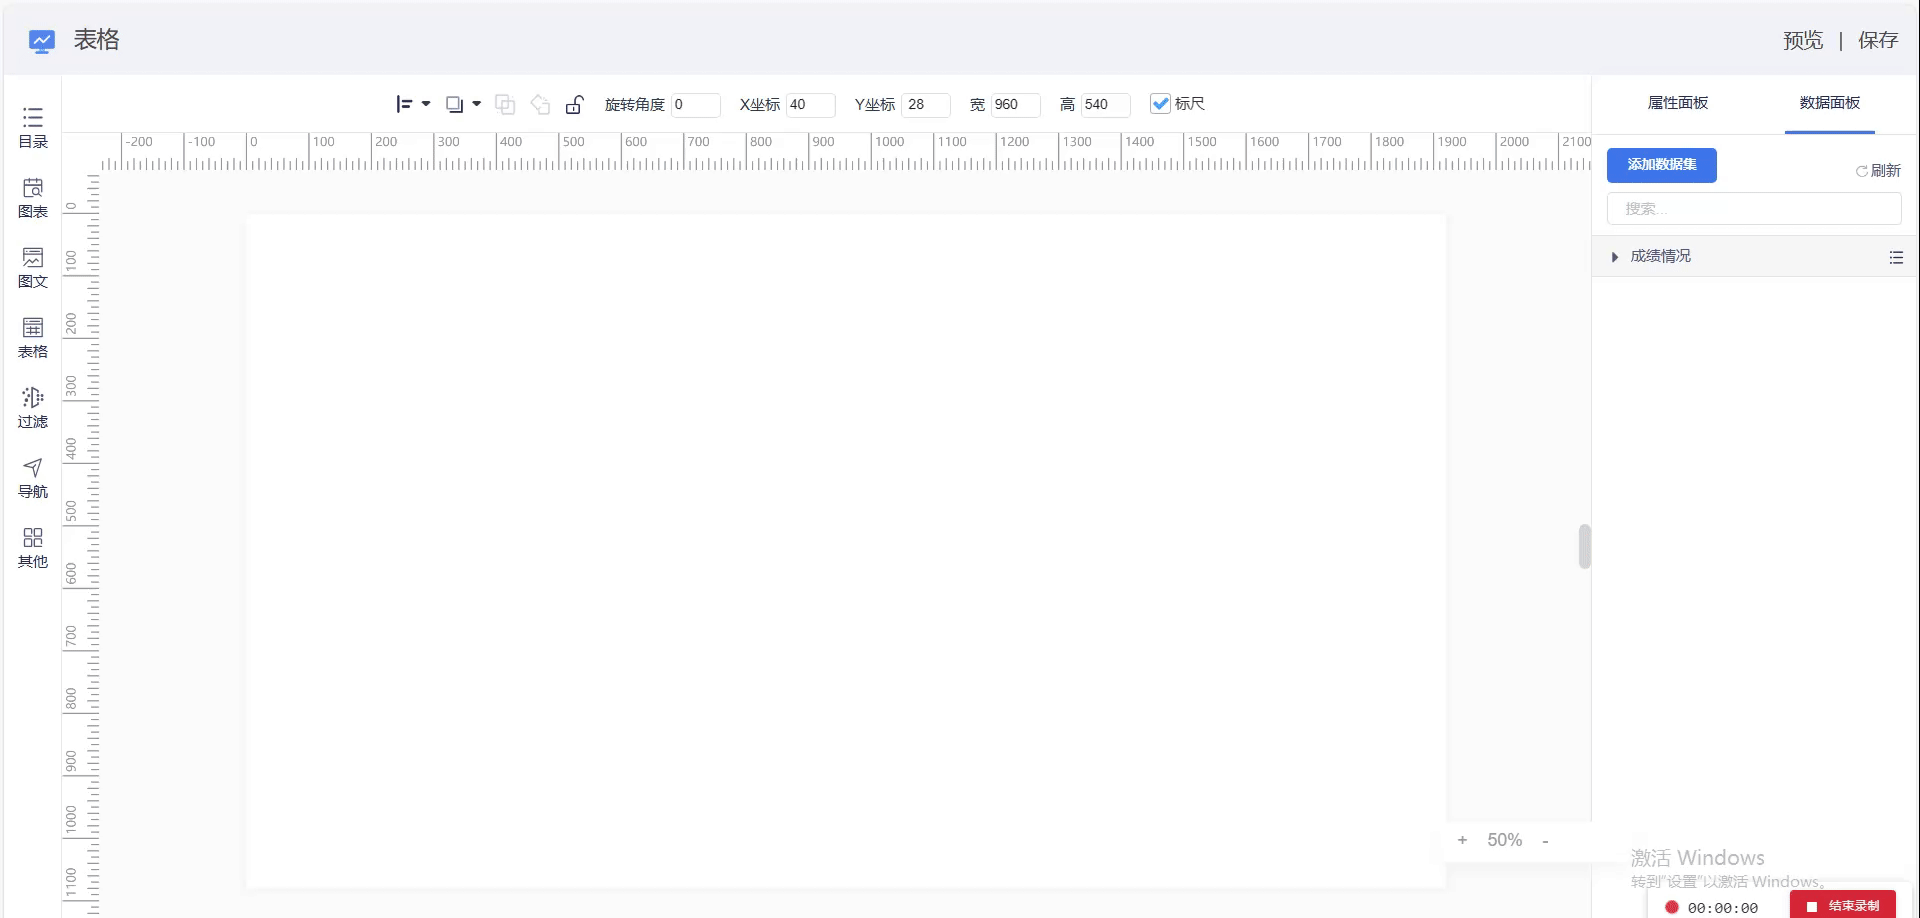Open the 表格 table components panel

pyautogui.click(x=33, y=337)
